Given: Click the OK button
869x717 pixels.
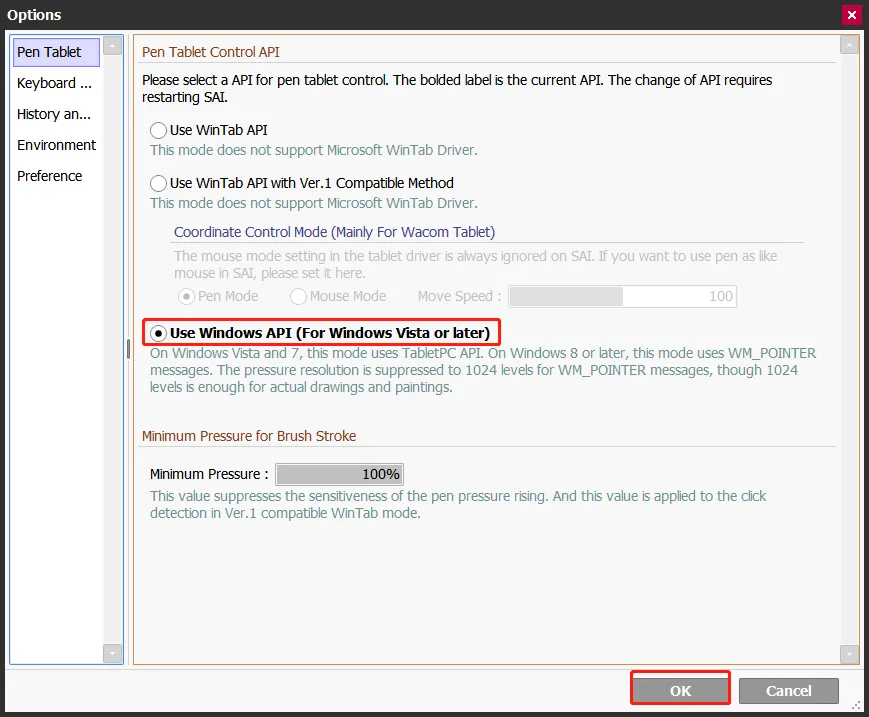Looking at the screenshot, I should (681, 690).
